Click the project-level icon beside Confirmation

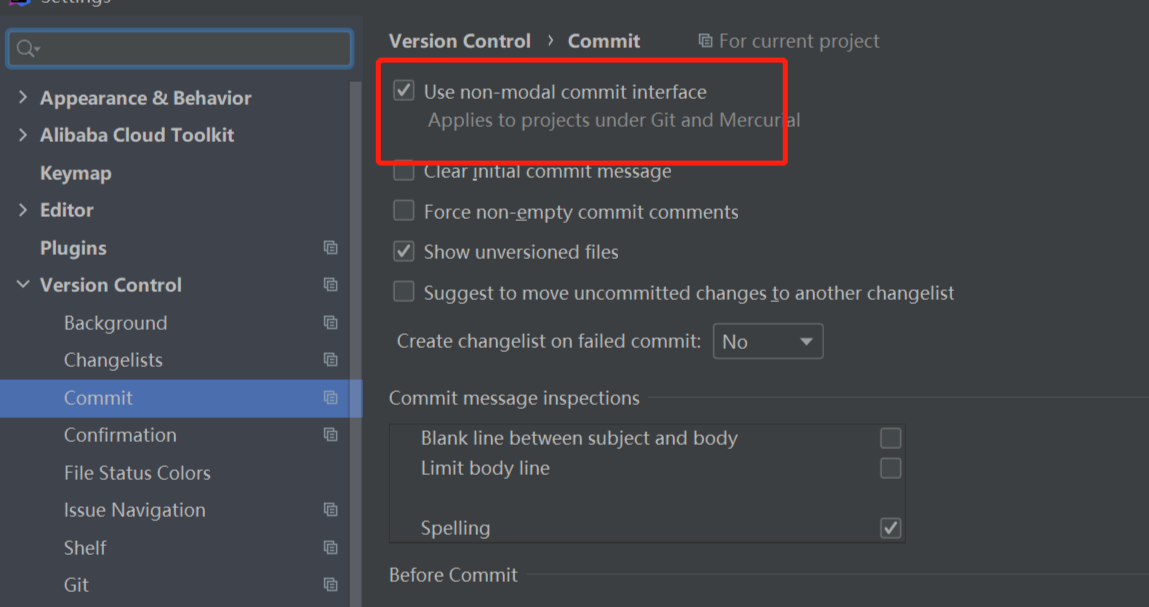pyautogui.click(x=330, y=435)
